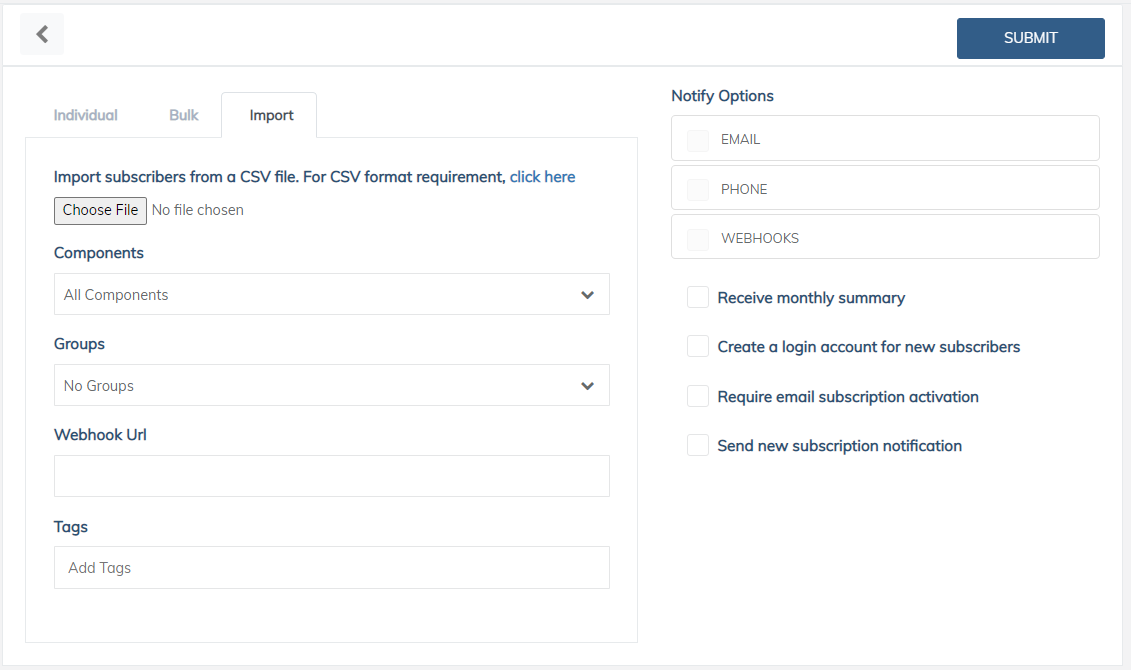Enable Receive monthly summary
This screenshot has height=670, width=1131.
pyautogui.click(x=697, y=297)
